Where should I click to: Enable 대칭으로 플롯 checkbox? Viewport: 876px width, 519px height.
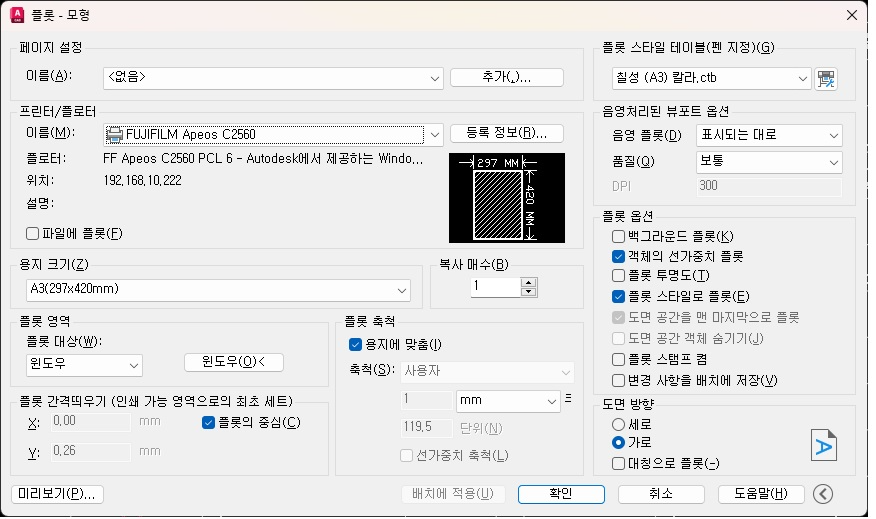tap(618, 463)
